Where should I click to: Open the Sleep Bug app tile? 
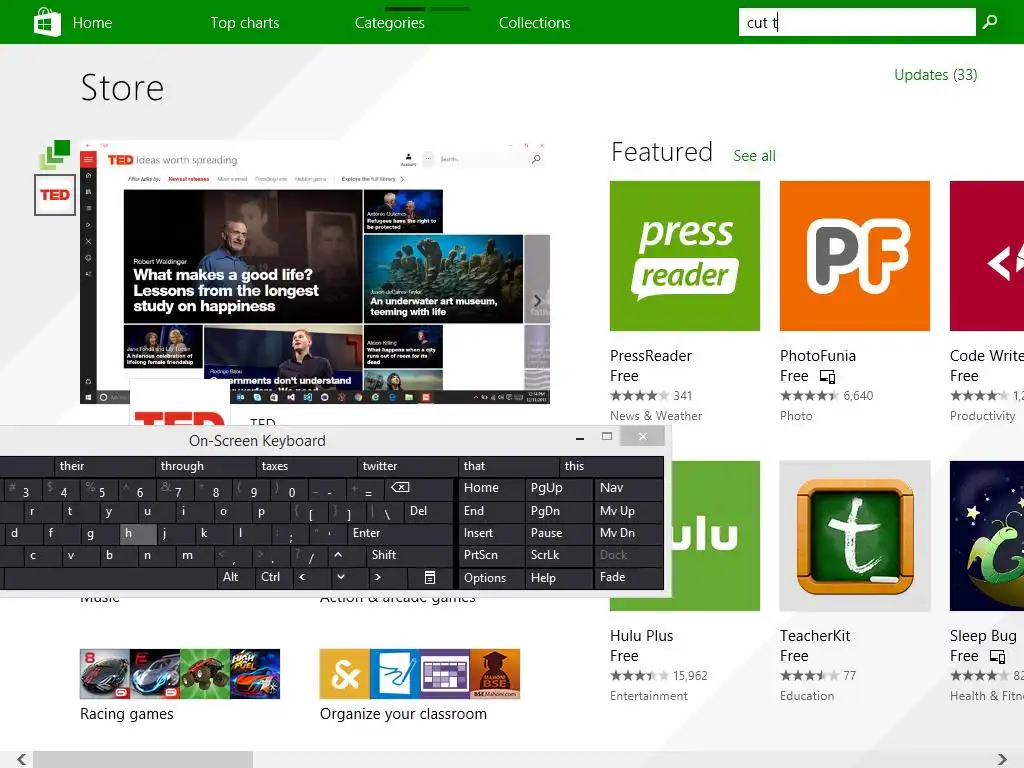tap(987, 536)
